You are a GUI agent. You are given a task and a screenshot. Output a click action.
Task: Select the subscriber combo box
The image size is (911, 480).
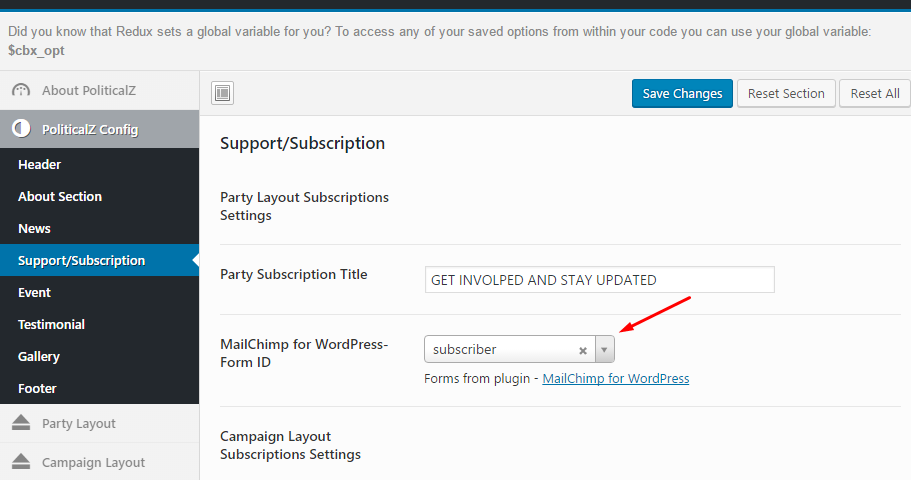click(519, 349)
